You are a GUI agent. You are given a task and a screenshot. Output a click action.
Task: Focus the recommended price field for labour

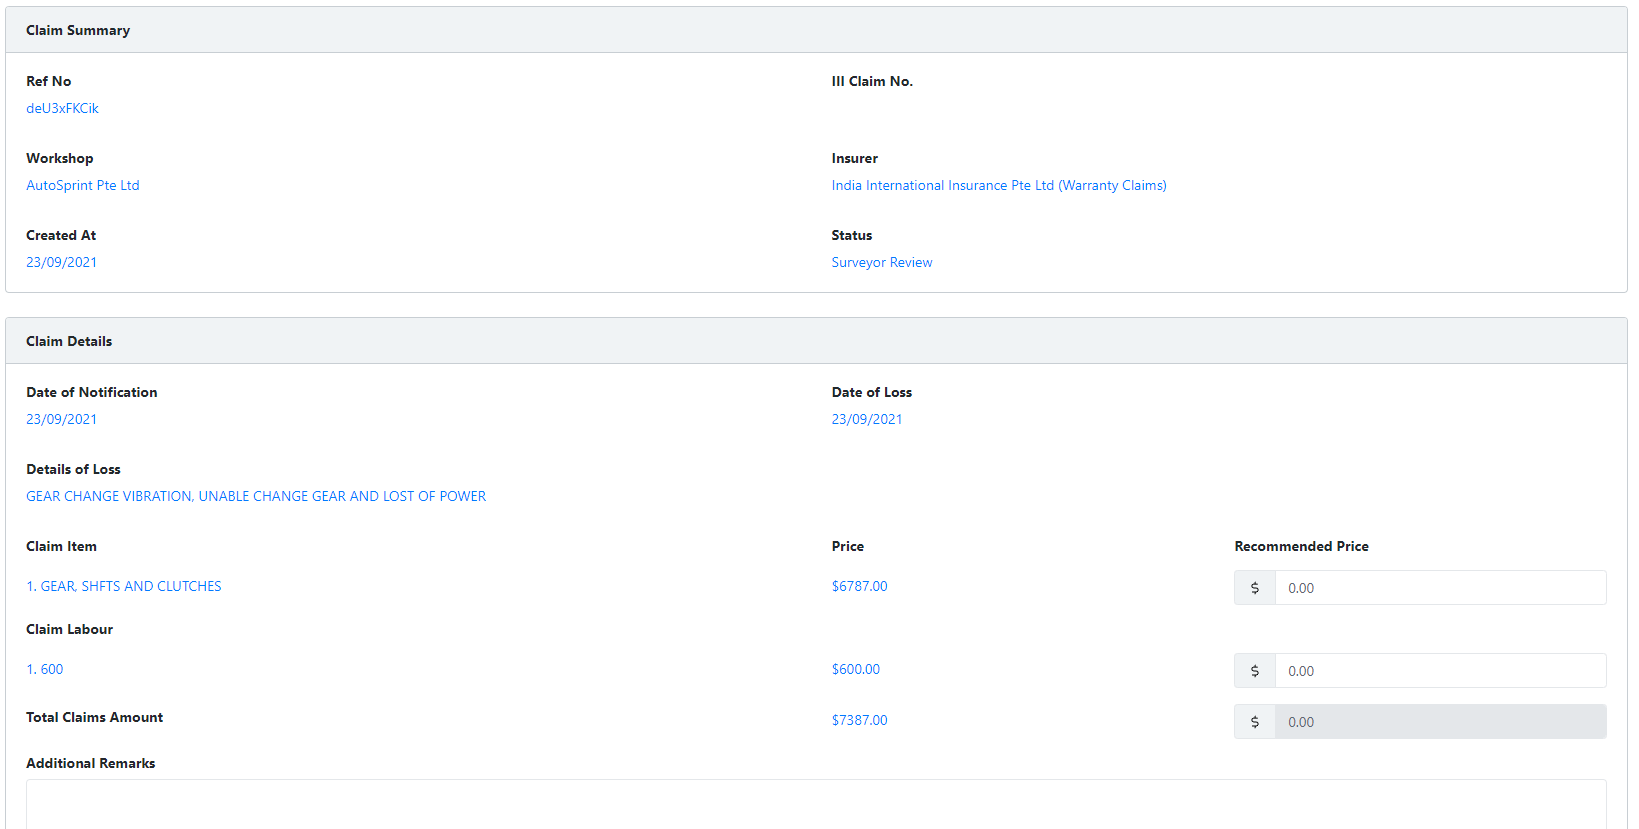coord(1440,671)
